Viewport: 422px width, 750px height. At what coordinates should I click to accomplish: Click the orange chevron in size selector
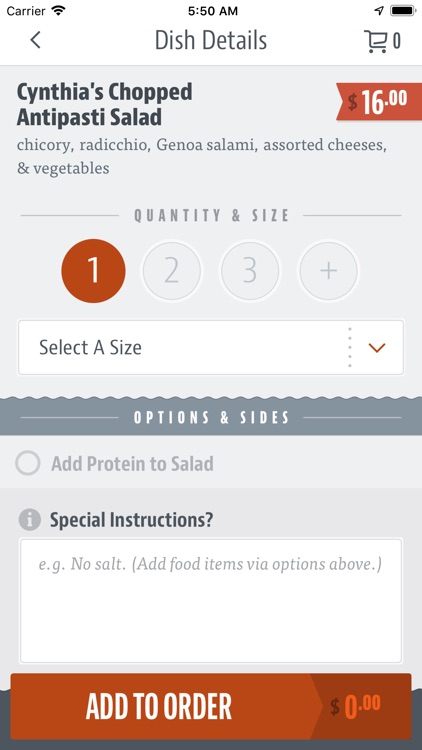coord(377,348)
